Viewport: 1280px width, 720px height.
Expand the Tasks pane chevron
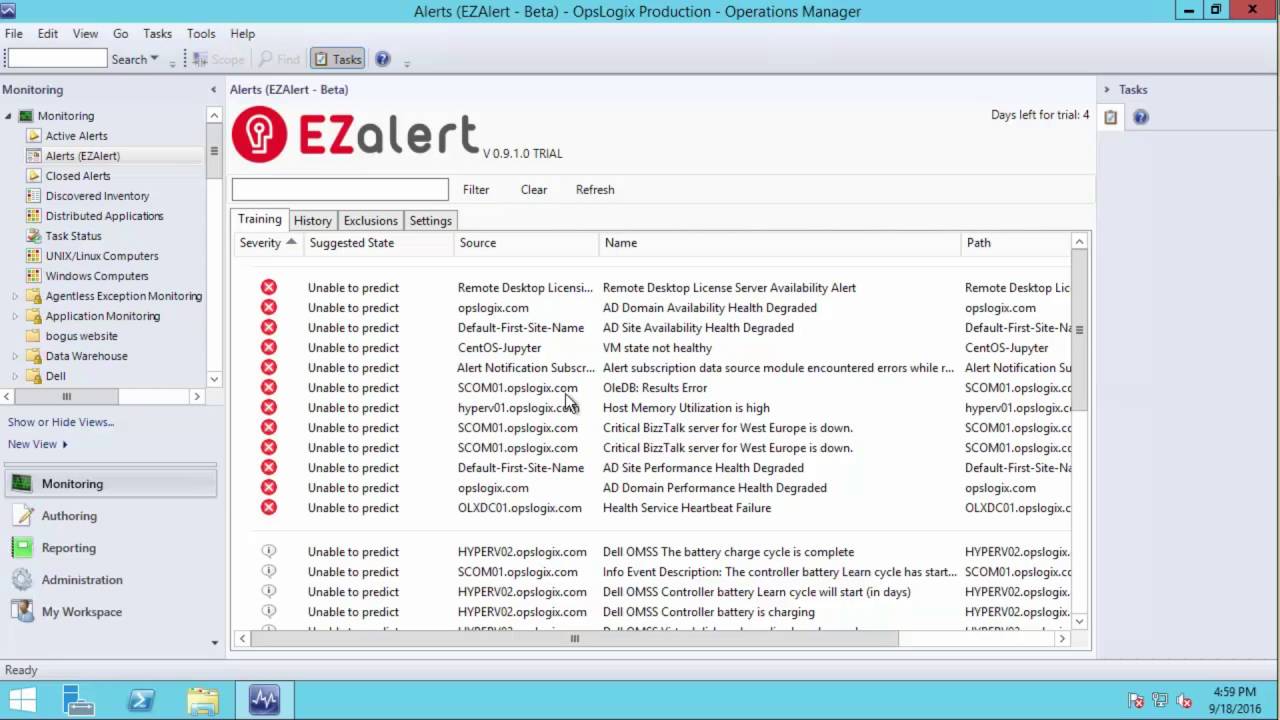click(1107, 90)
